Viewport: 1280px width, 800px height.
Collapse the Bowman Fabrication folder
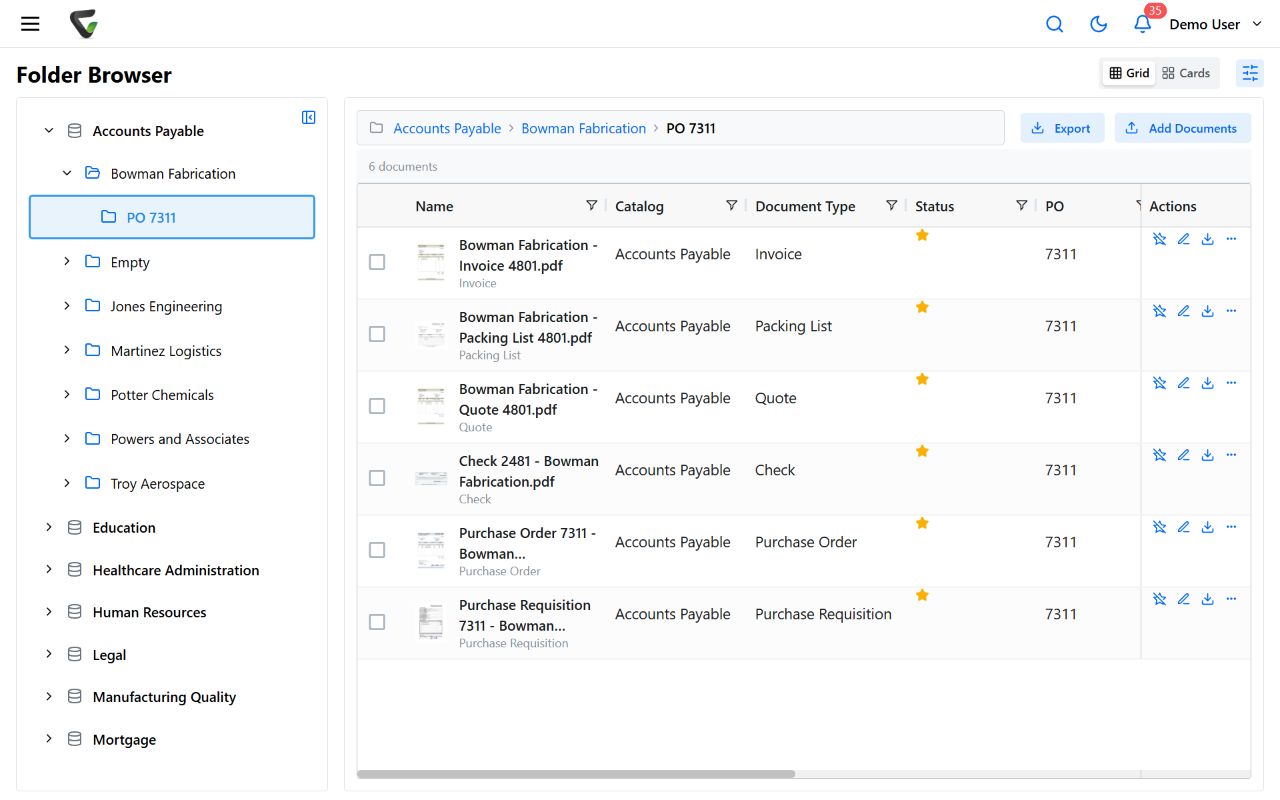pyautogui.click(x=67, y=173)
